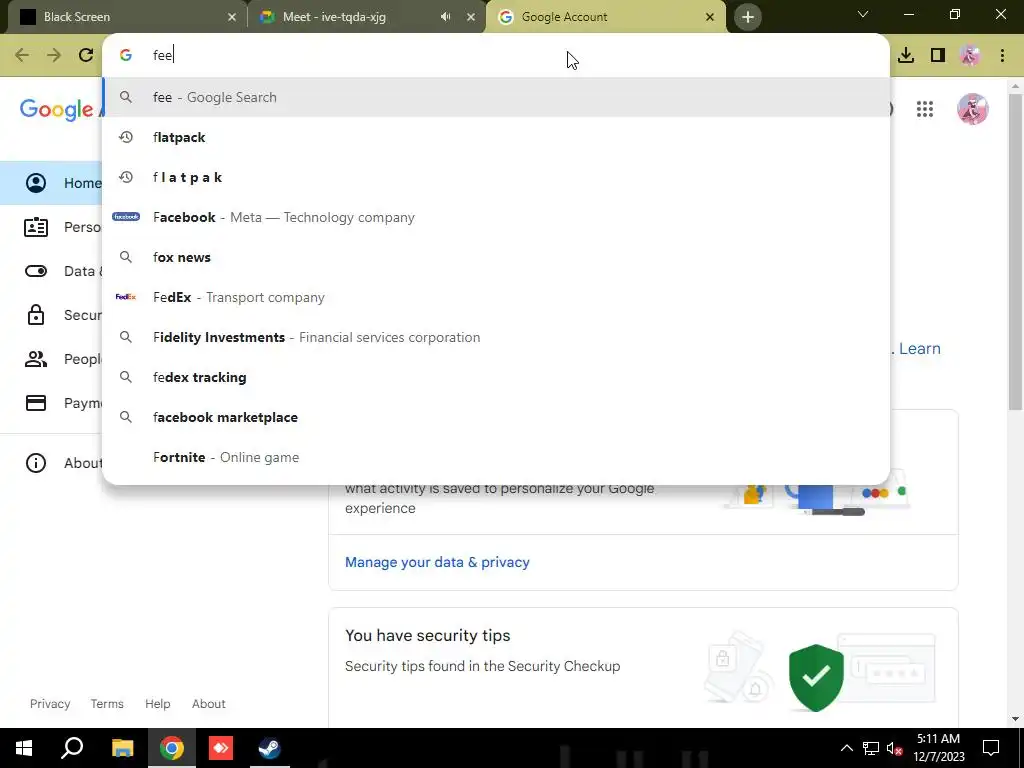Viewport: 1024px width, 768px height.
Task: Show hidden system tray icons
Action: tap(846, 748)
